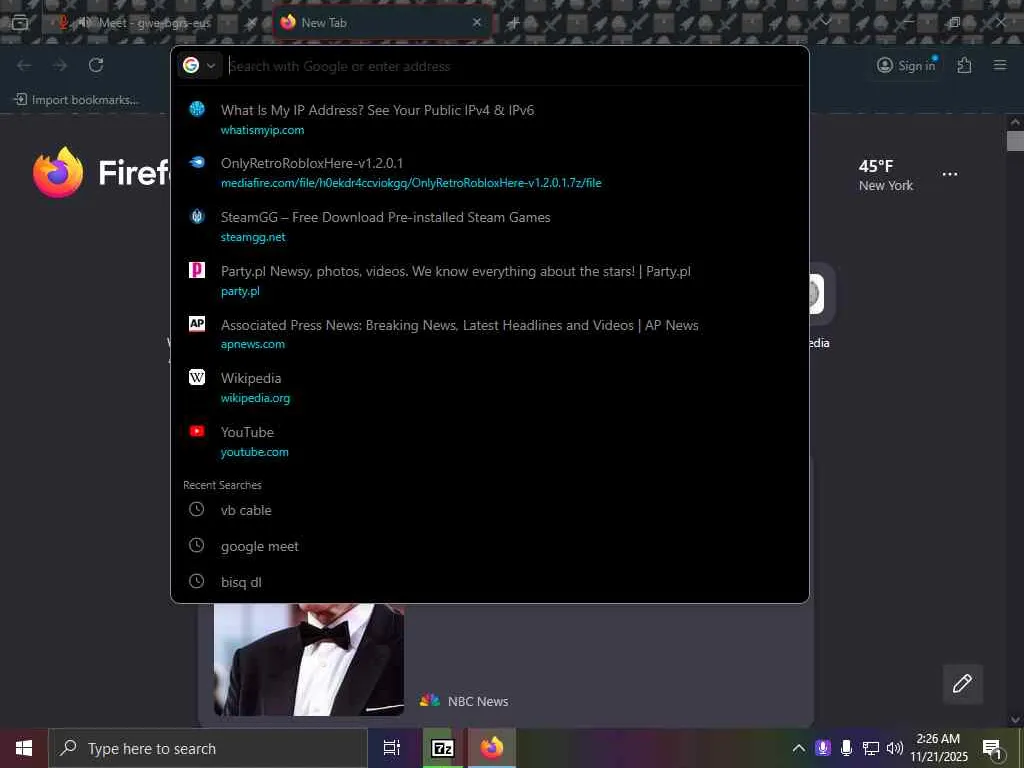Reload the current page
The height and width of the screenshot is (768, 1024).
click(96, 65)
